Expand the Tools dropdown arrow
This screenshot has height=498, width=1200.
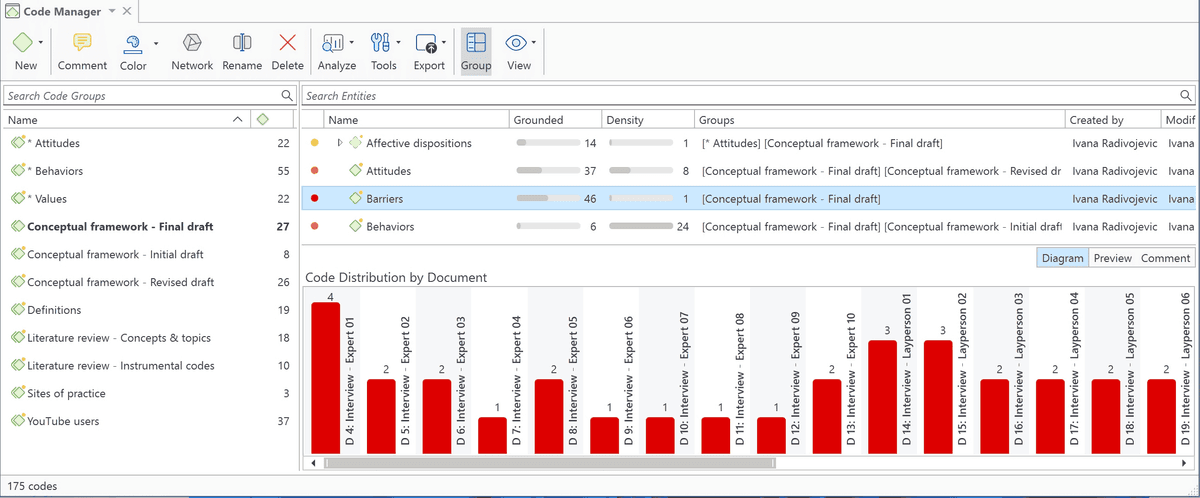398,43
